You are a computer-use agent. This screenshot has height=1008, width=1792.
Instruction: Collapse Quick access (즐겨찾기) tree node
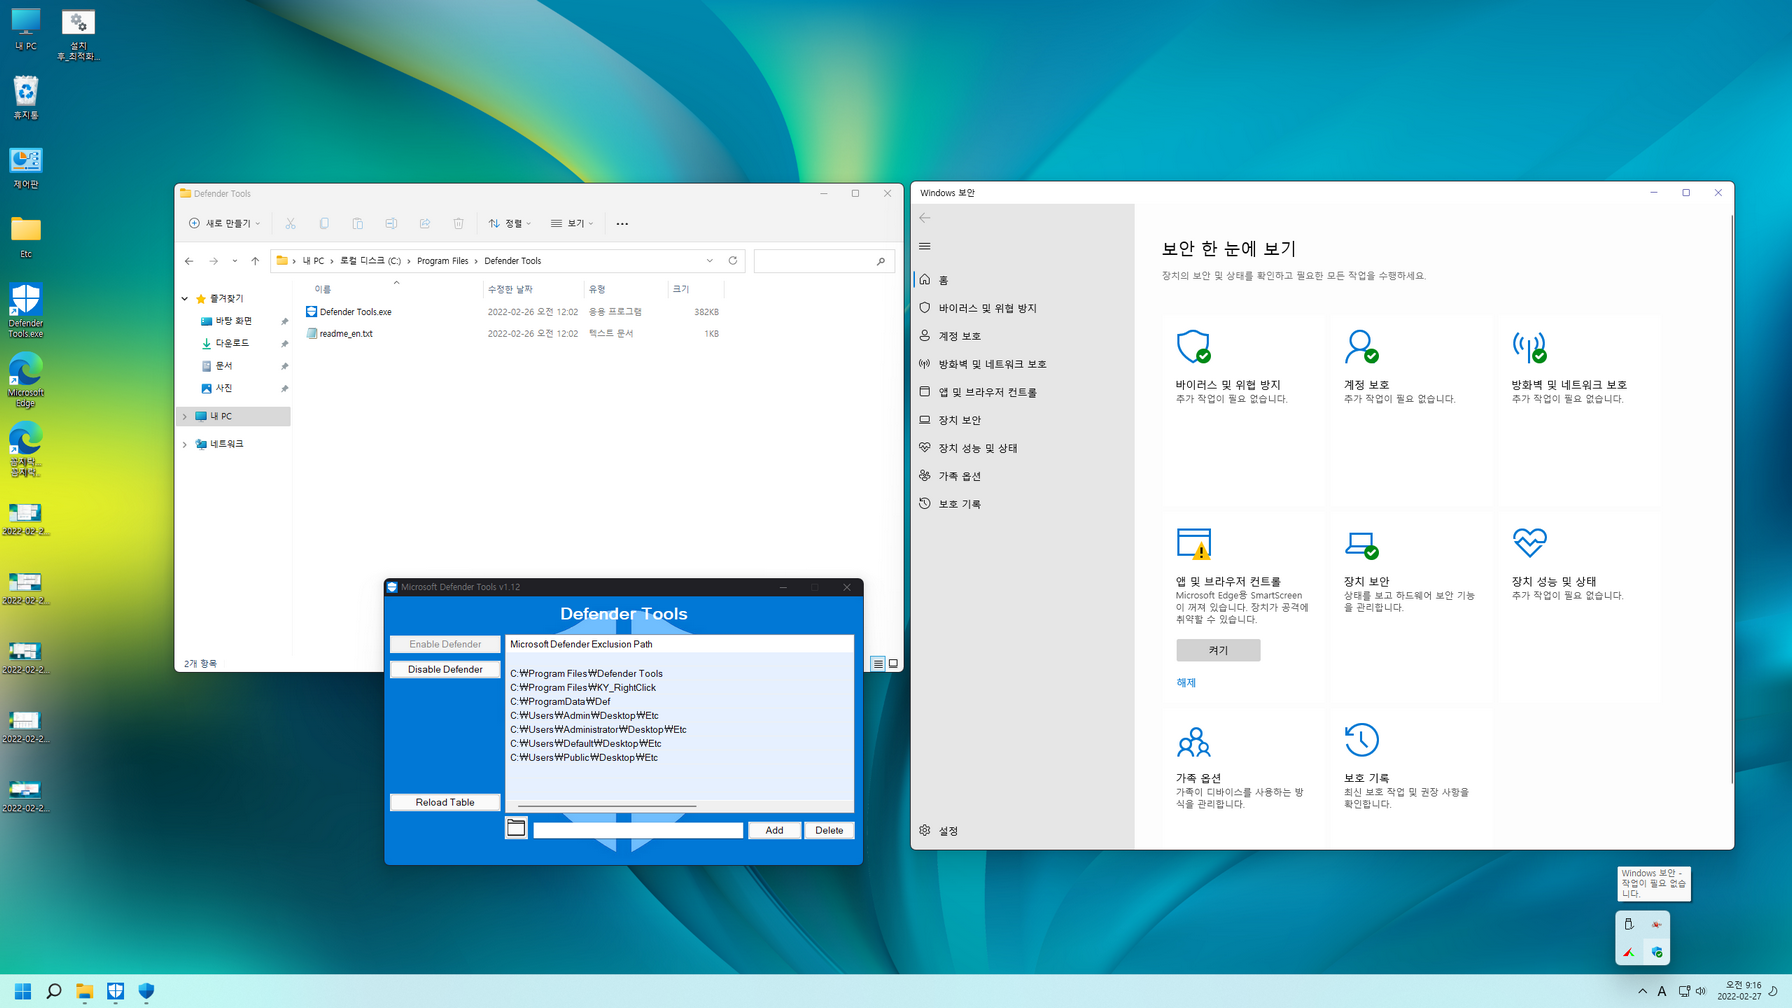[x=185, y=298]
